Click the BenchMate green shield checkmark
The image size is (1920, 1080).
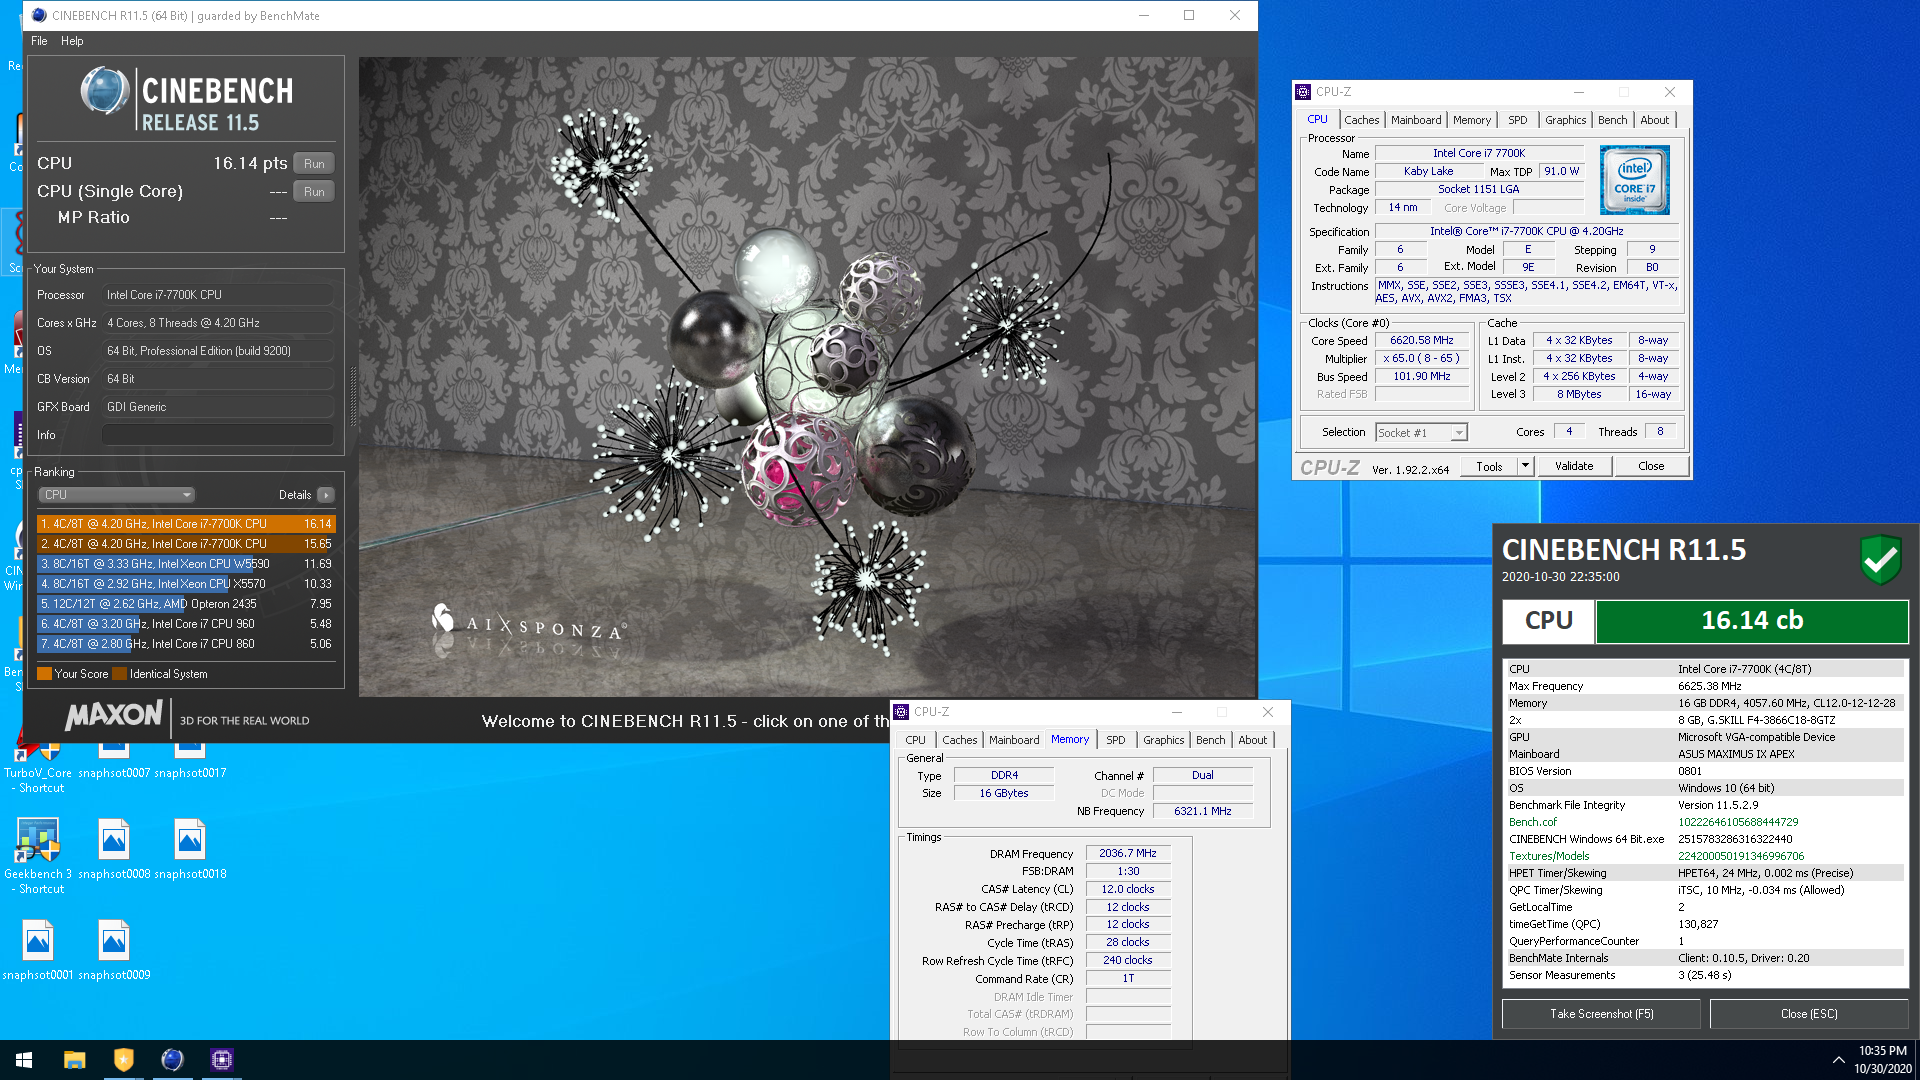(1881, 559)
